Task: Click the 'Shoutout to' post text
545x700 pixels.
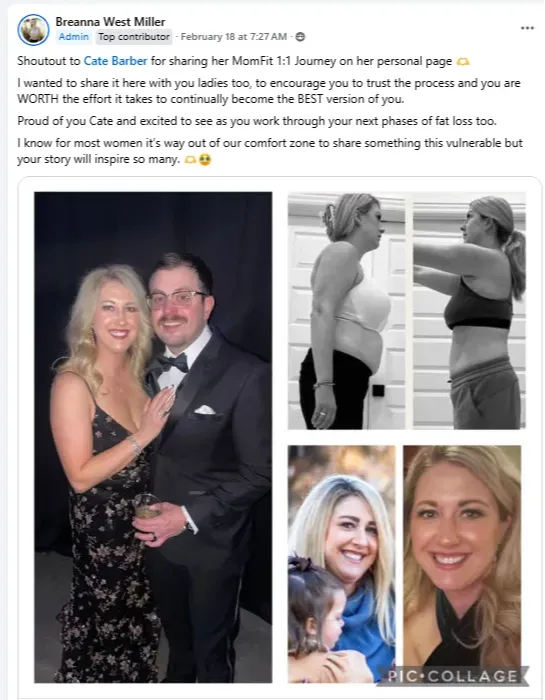Action: (x=48, y=61)
